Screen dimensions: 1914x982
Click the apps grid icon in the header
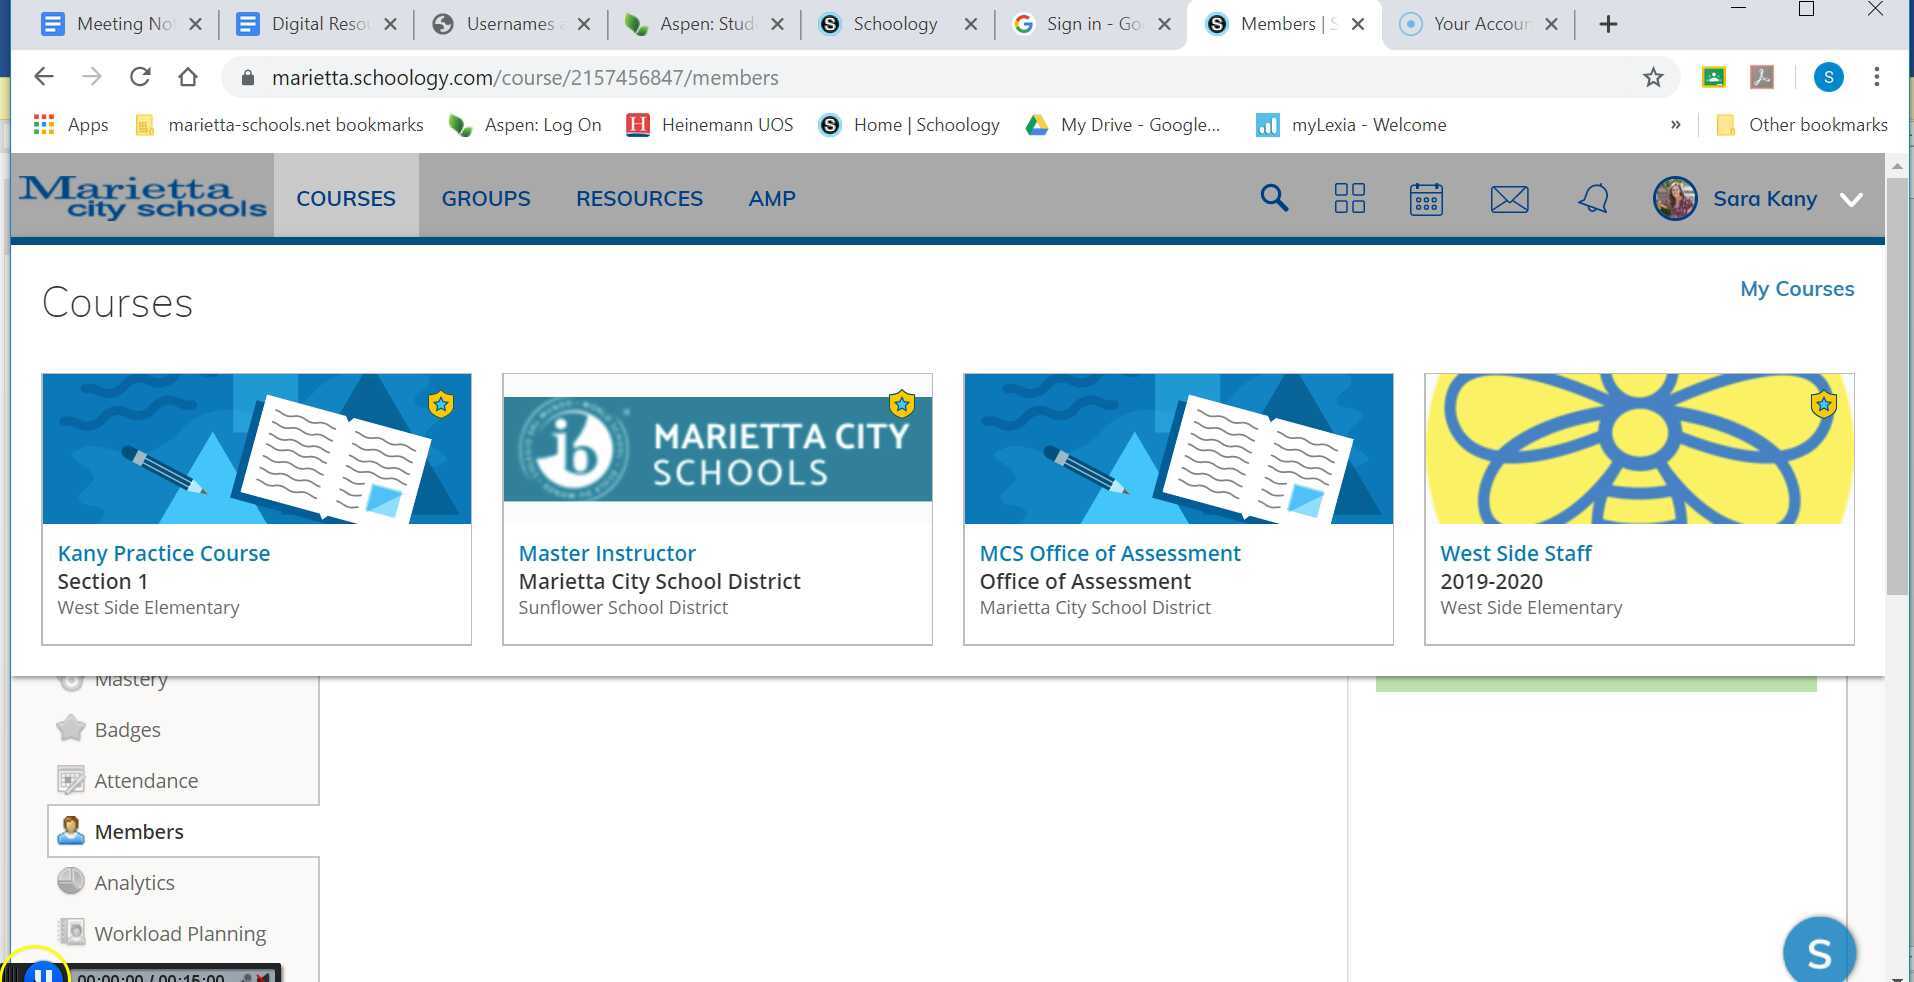1349,199
